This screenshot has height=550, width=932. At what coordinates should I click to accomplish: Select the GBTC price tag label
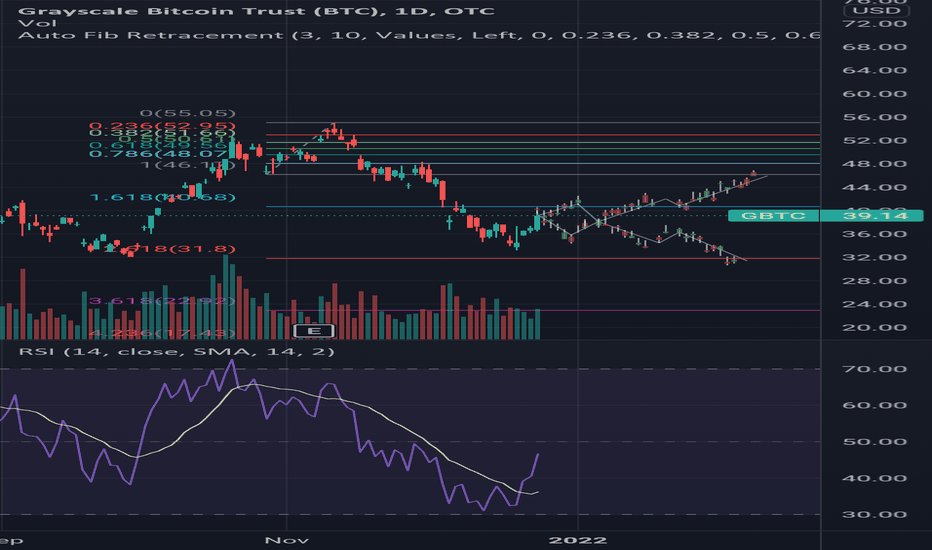click(x=773, y=215)
